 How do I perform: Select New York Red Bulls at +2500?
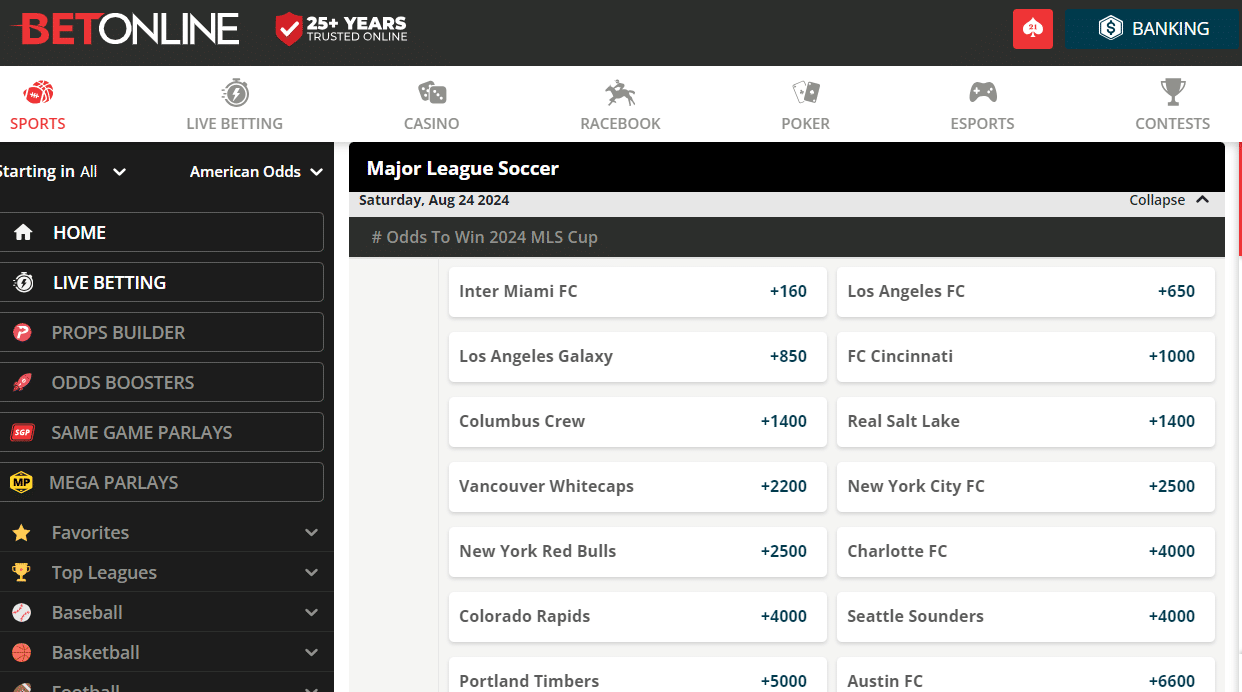tap(638, 552)
